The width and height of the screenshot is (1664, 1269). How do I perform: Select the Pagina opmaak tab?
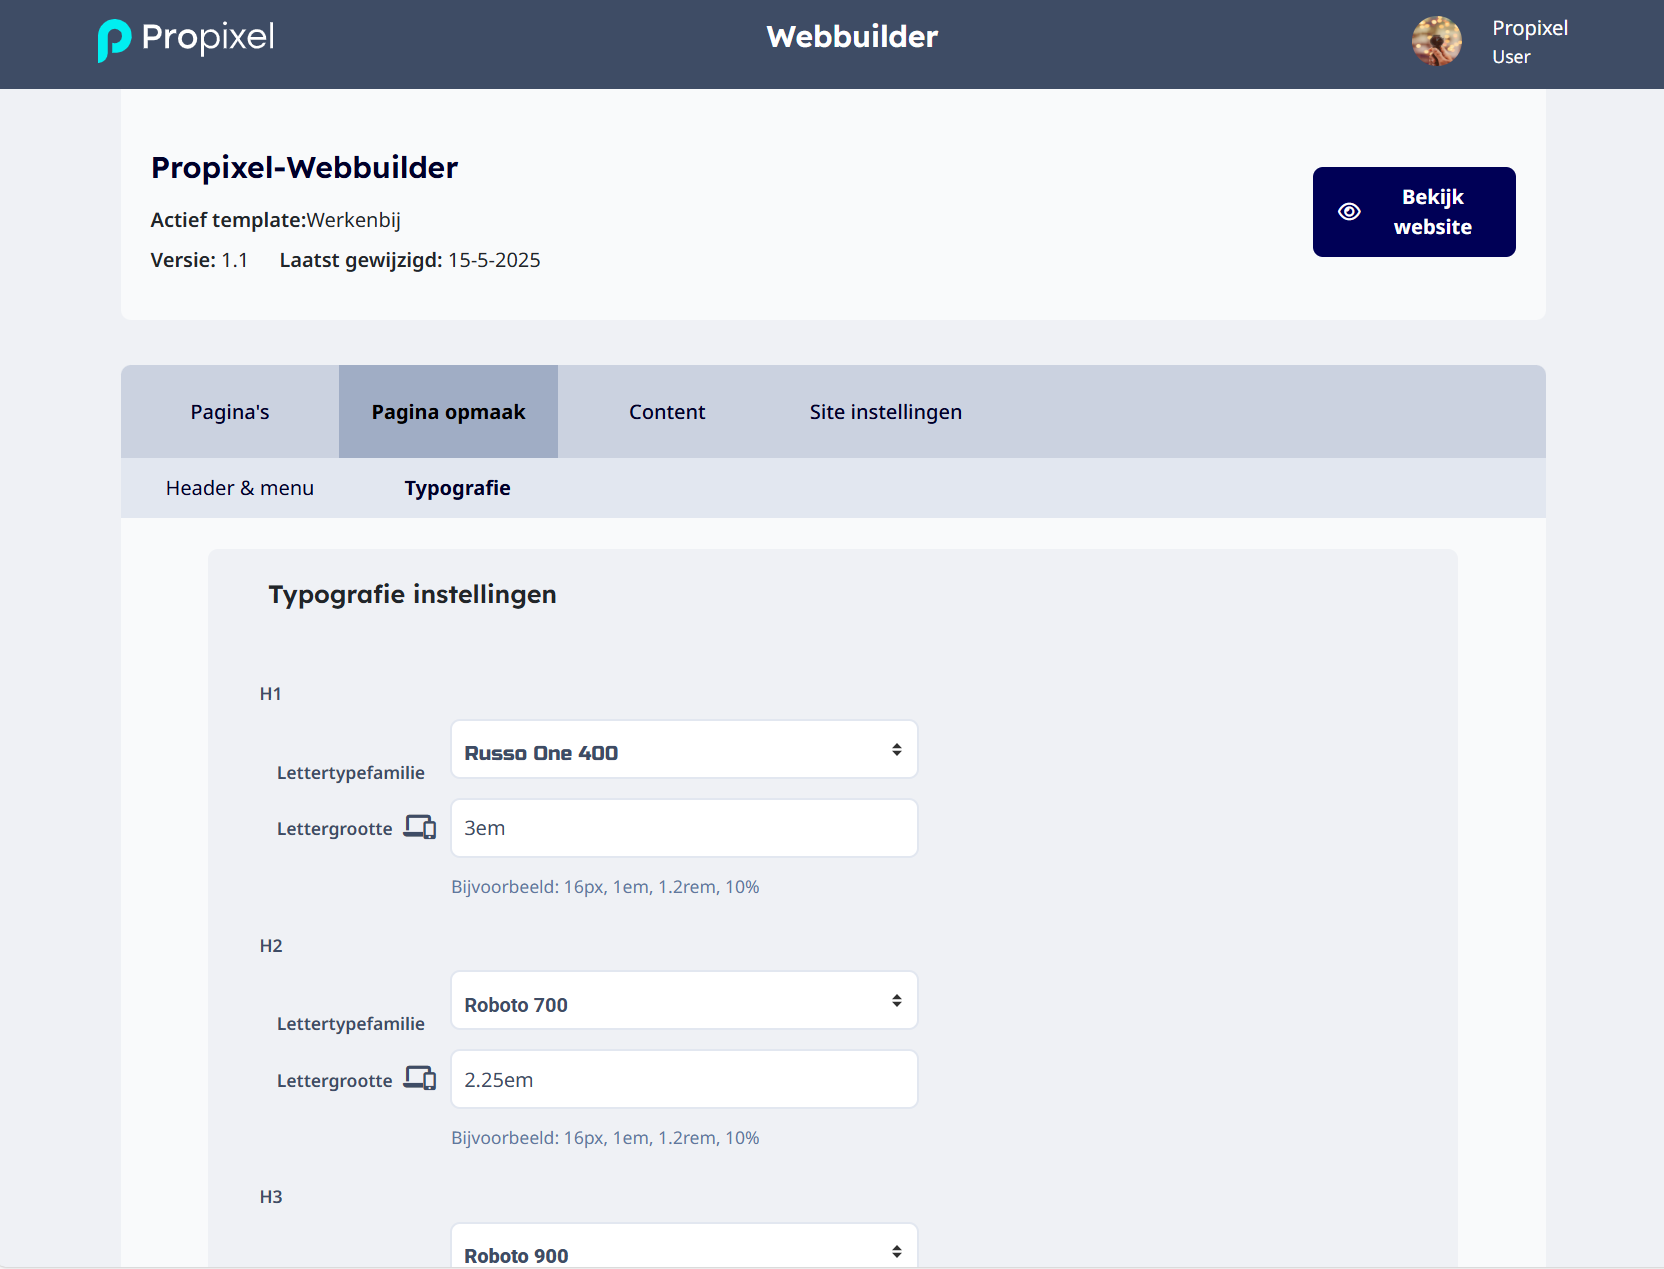(448, 412)
